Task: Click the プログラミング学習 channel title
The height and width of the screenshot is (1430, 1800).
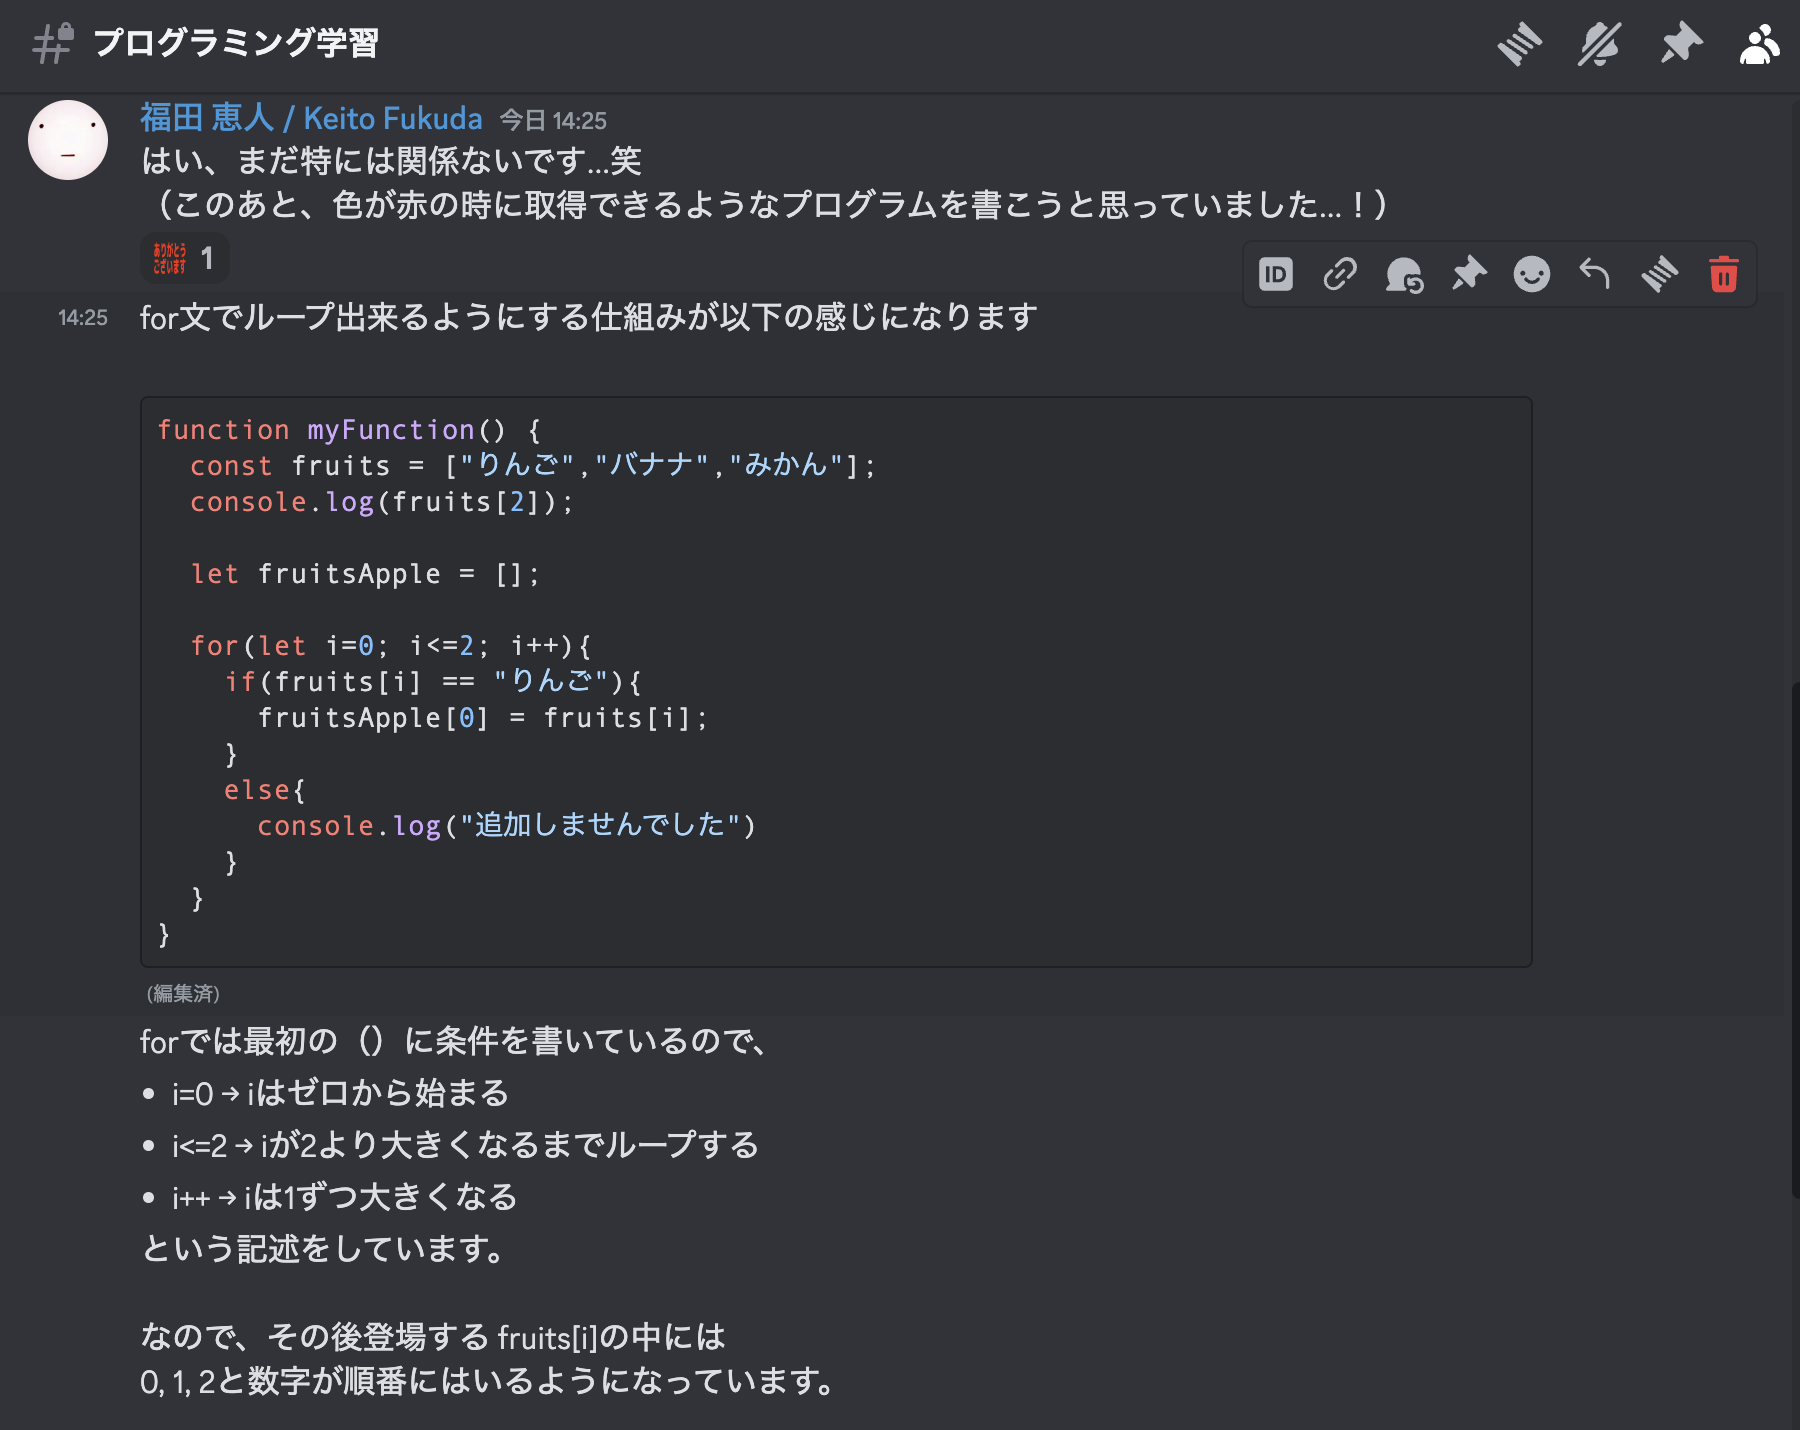Action: (236, 43)
